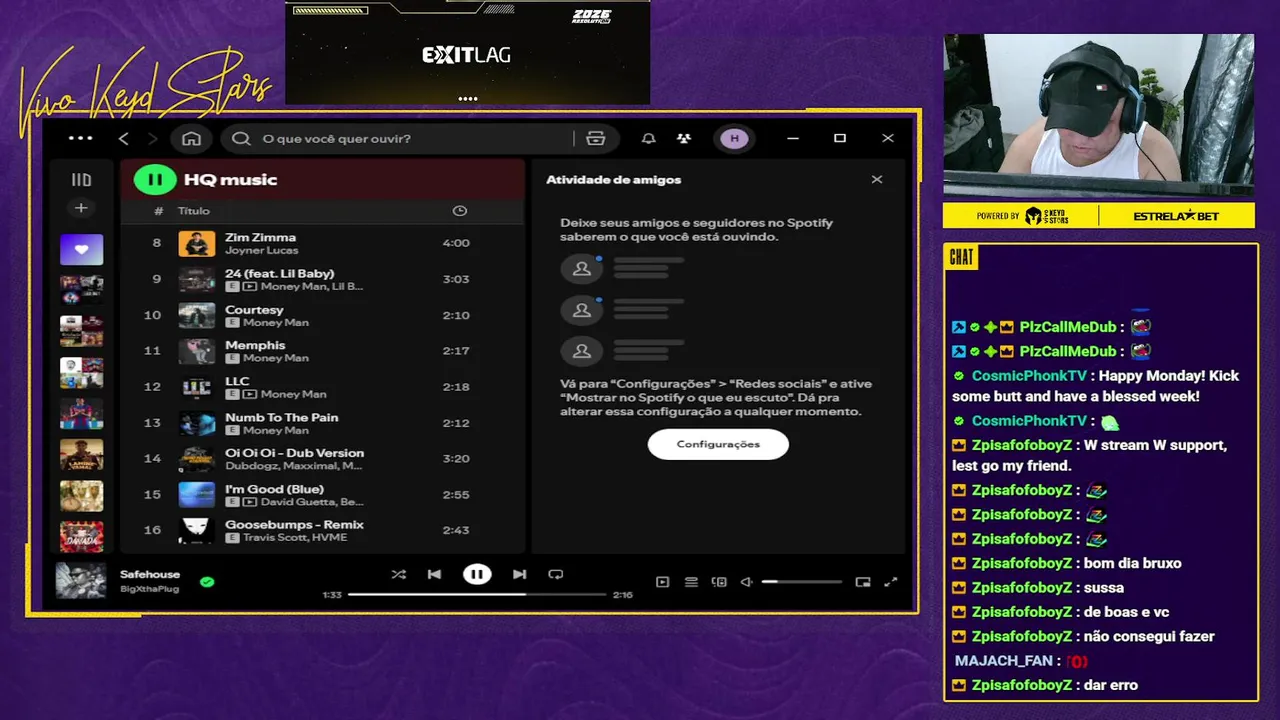This screenshot has width=1280, height=720.
Task: Open the Browse icon beside search
Action: coord(596,139)
